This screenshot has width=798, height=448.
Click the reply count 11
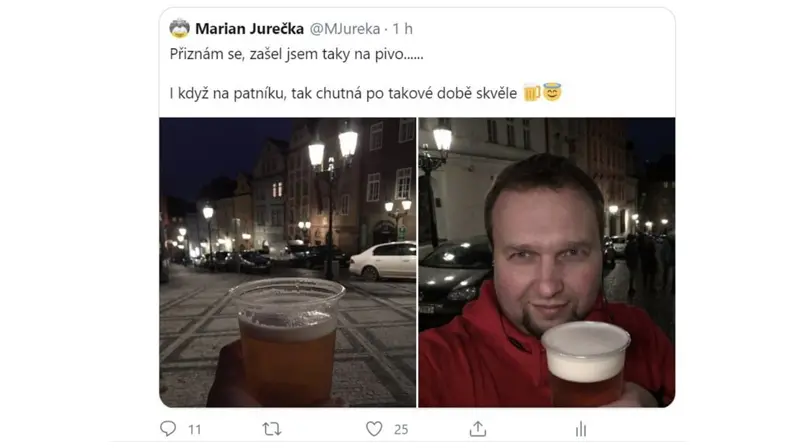coord(195,430)
